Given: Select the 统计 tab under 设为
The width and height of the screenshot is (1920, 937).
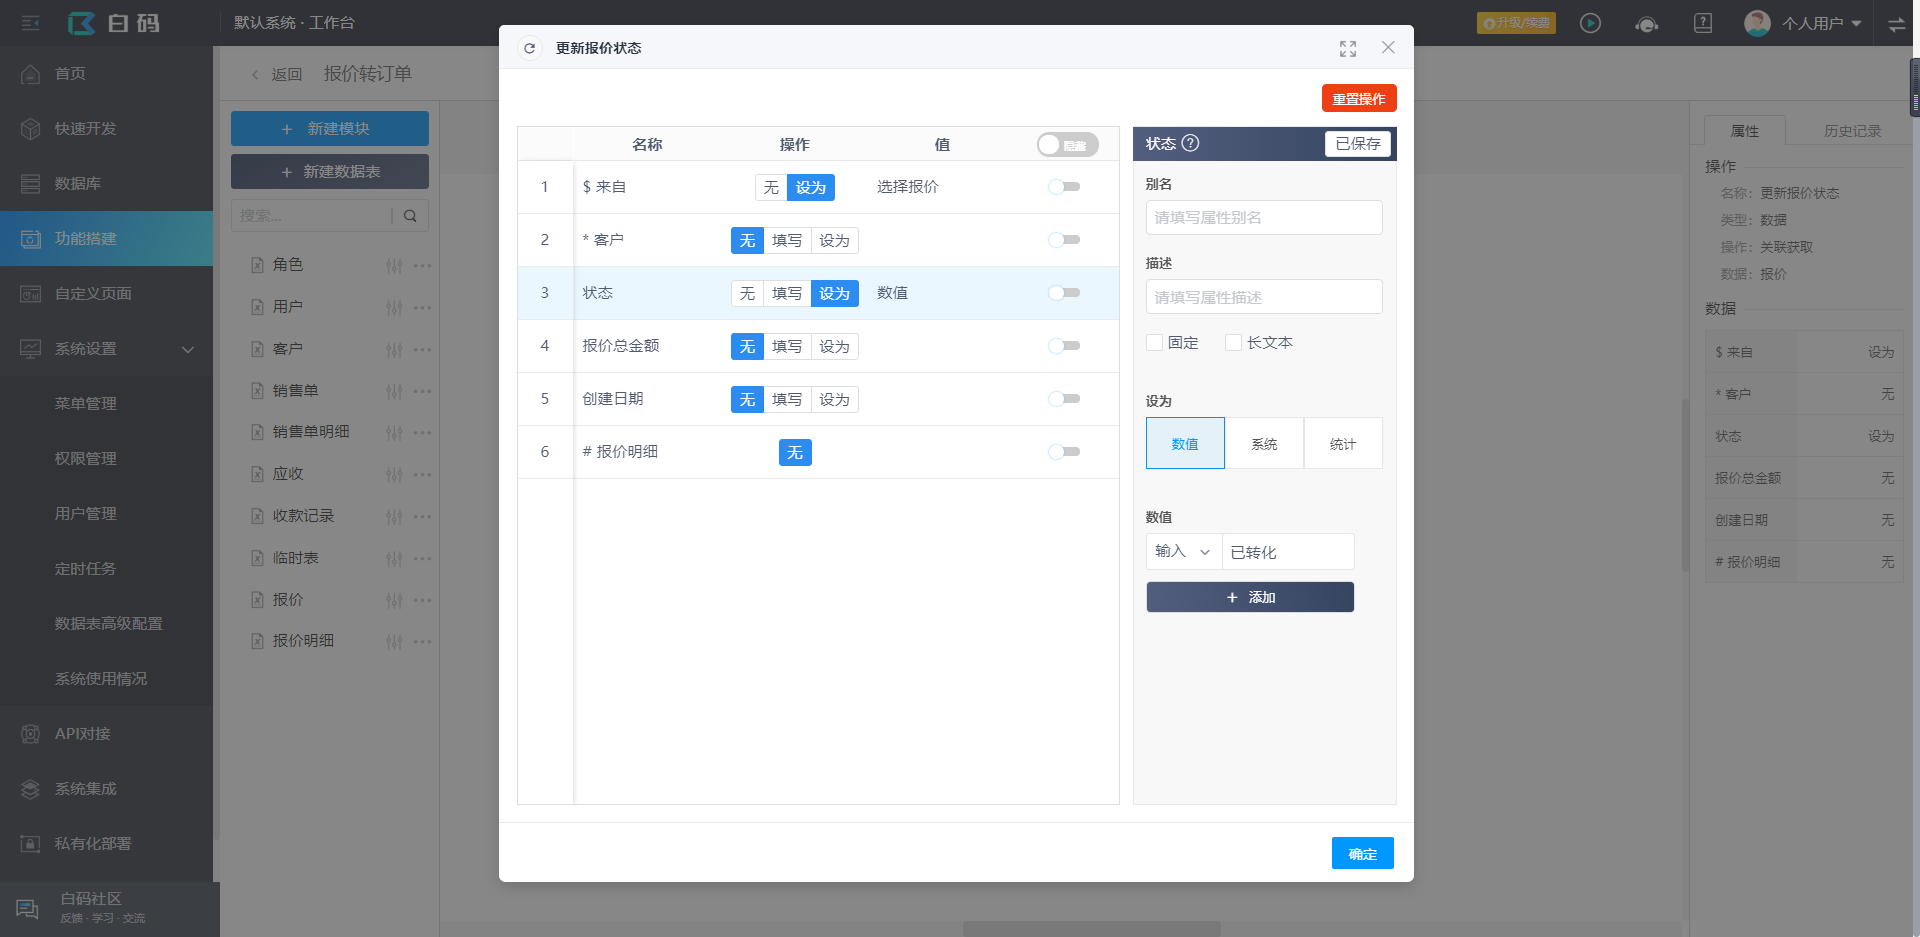Looking at the screenshot, I should 1343,443.
